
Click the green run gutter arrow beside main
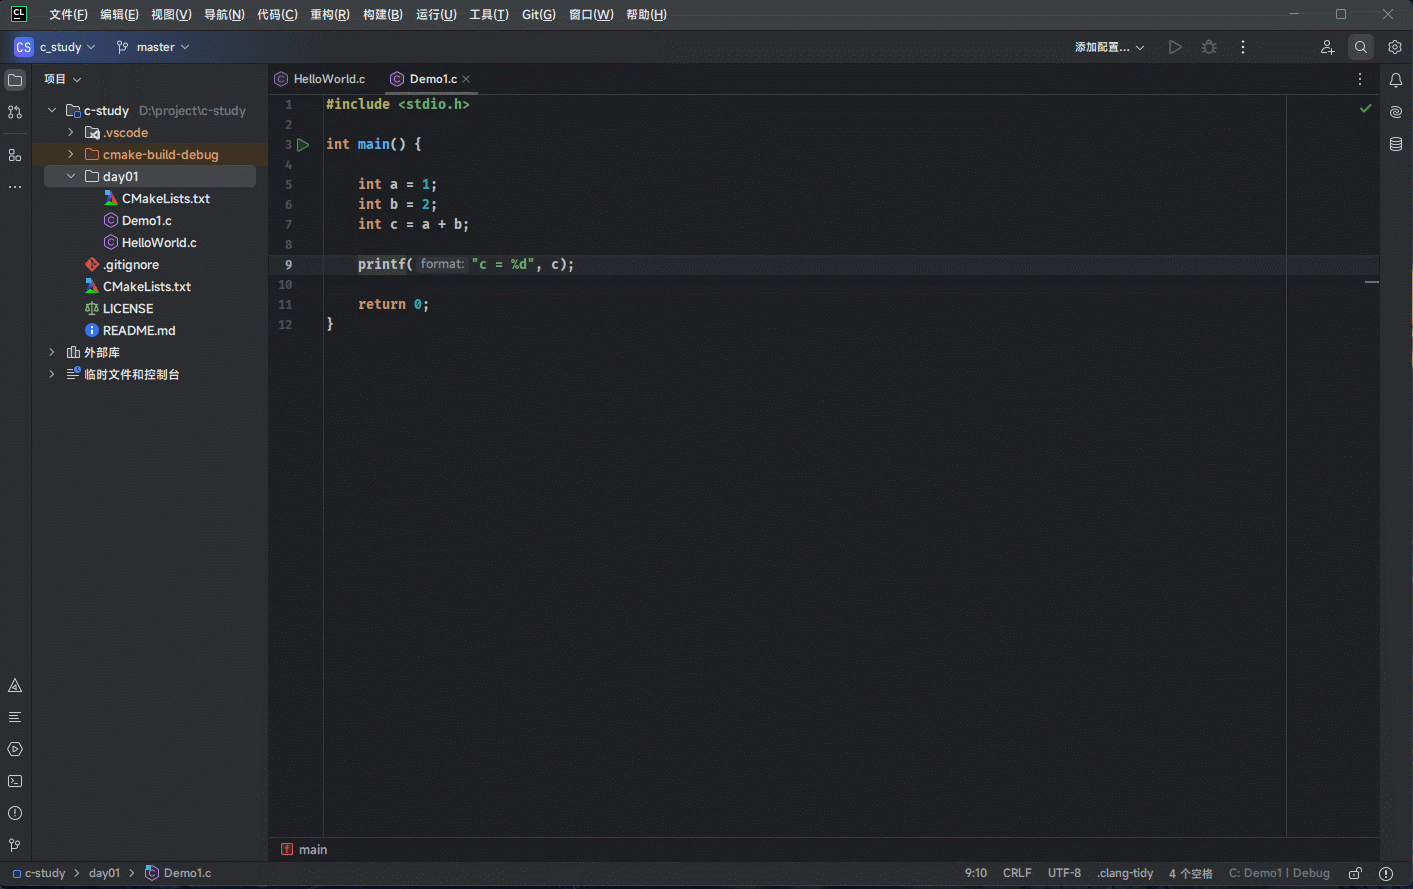pyautogui.click(x=303, y=145)
